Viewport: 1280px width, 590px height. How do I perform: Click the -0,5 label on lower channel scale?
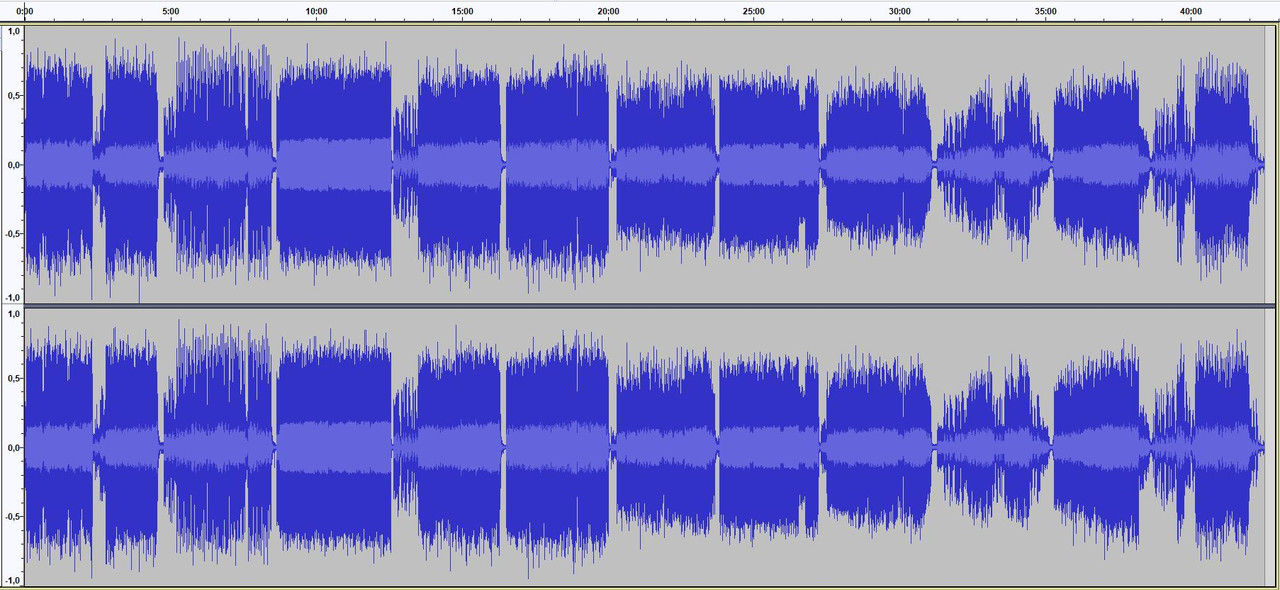tap(11, 516)
